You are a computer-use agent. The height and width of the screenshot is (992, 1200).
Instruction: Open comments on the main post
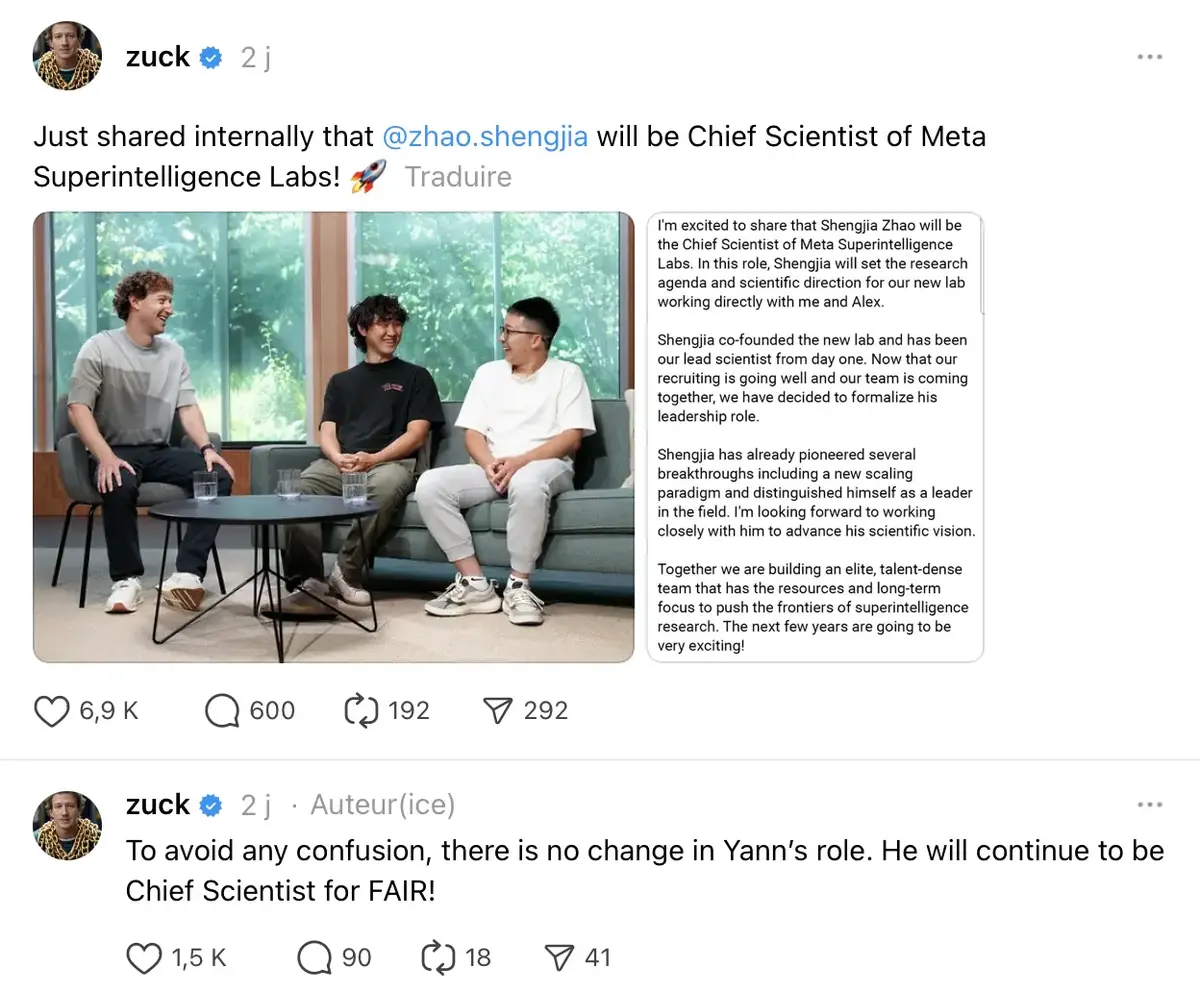click(x=222, y=711)
